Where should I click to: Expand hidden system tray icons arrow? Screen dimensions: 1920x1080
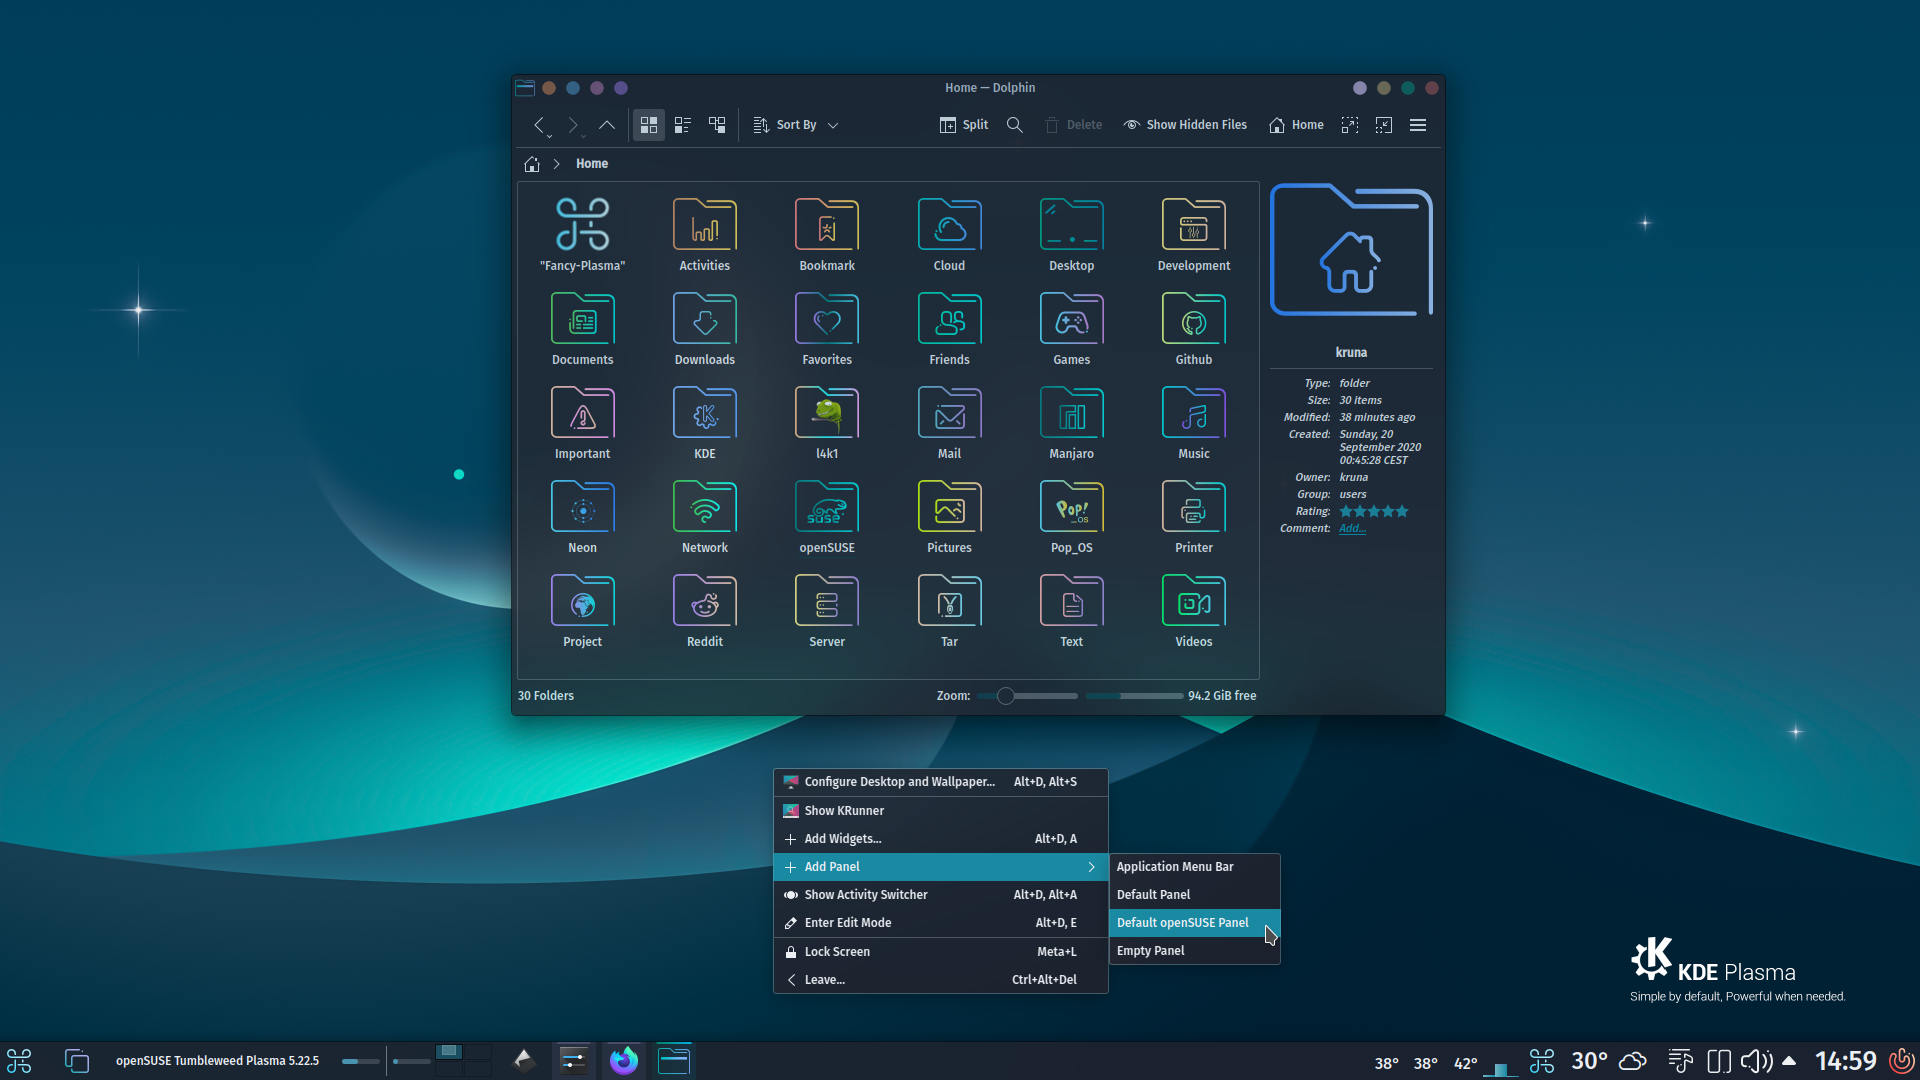pos(1789,1061)
